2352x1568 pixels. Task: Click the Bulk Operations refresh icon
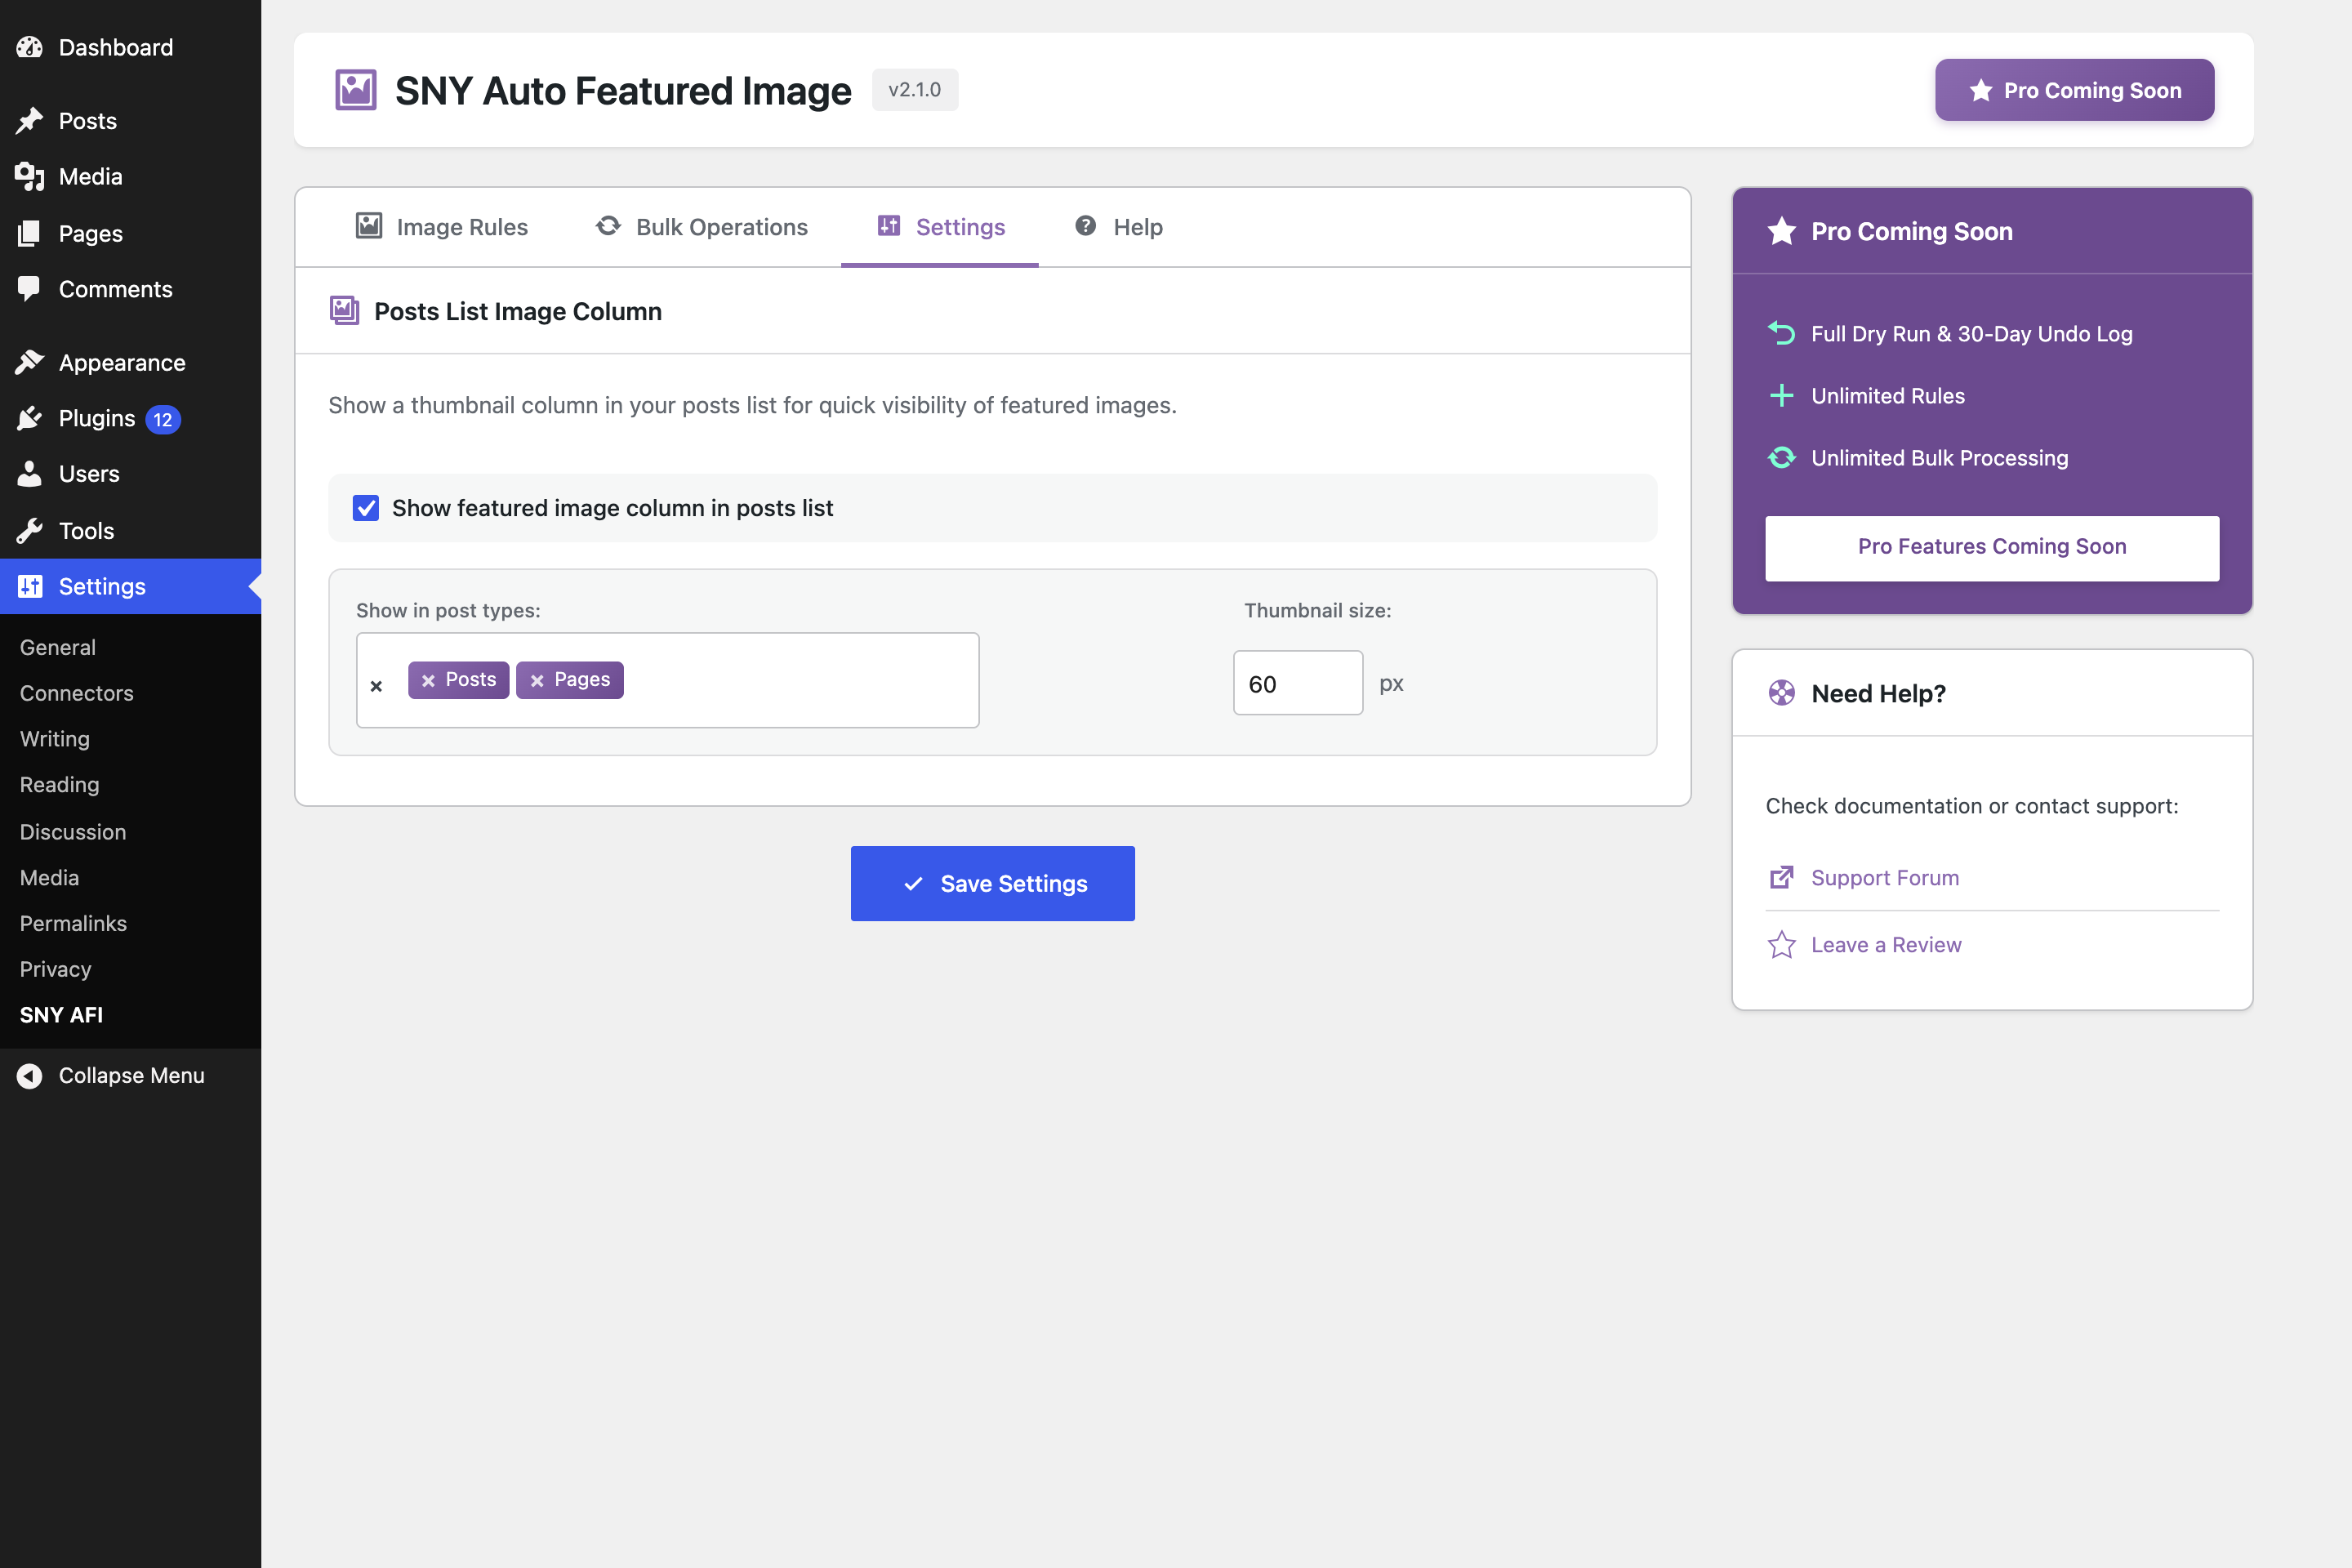(x=608, y=226)
